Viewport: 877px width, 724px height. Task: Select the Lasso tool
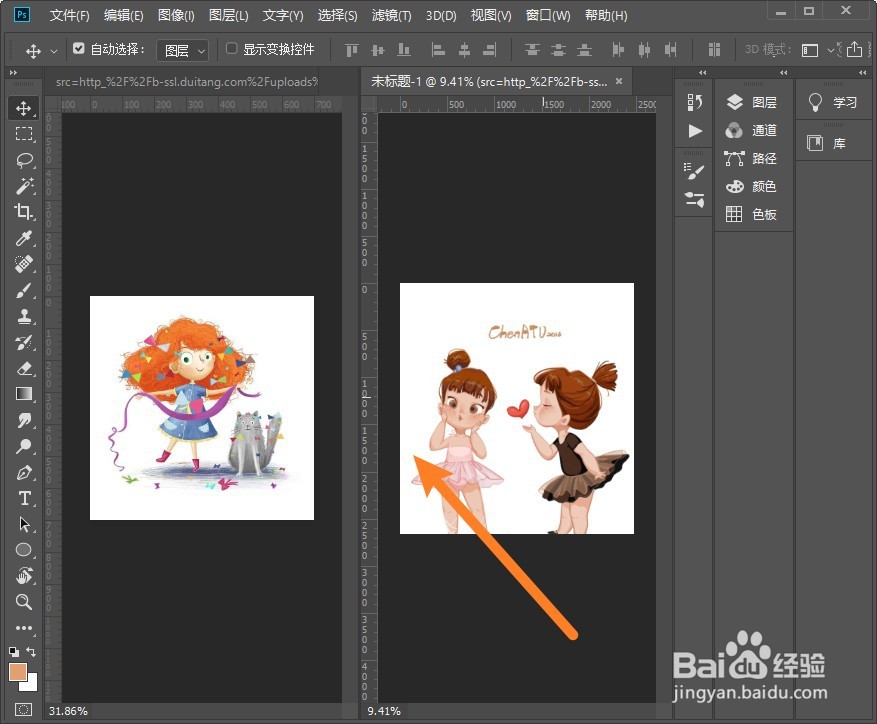click(x=23, y=160)
